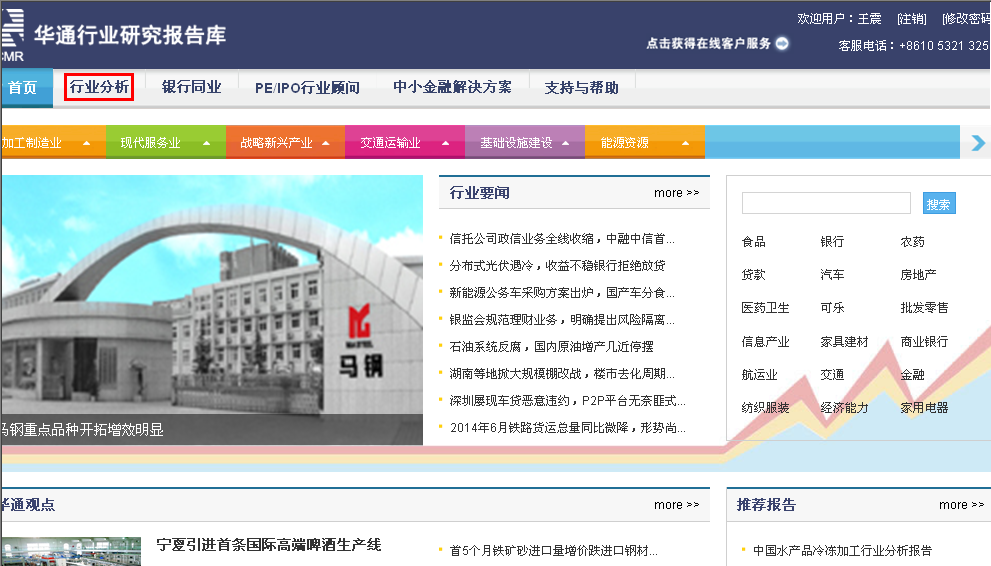Open news 深圳屡现车贷恶意违约
The width and height of the screenshot is (991, 566).
[567, 400]
